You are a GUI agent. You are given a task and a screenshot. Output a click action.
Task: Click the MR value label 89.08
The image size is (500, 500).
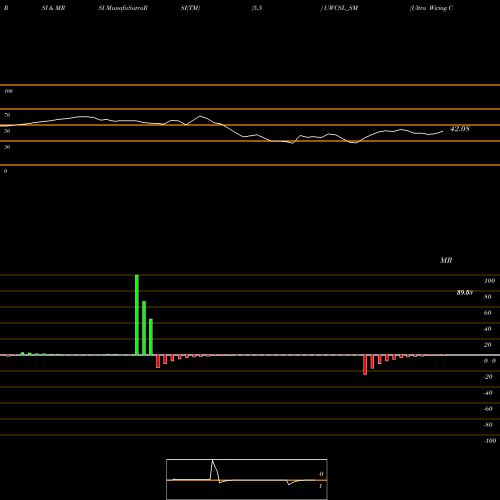465,293
